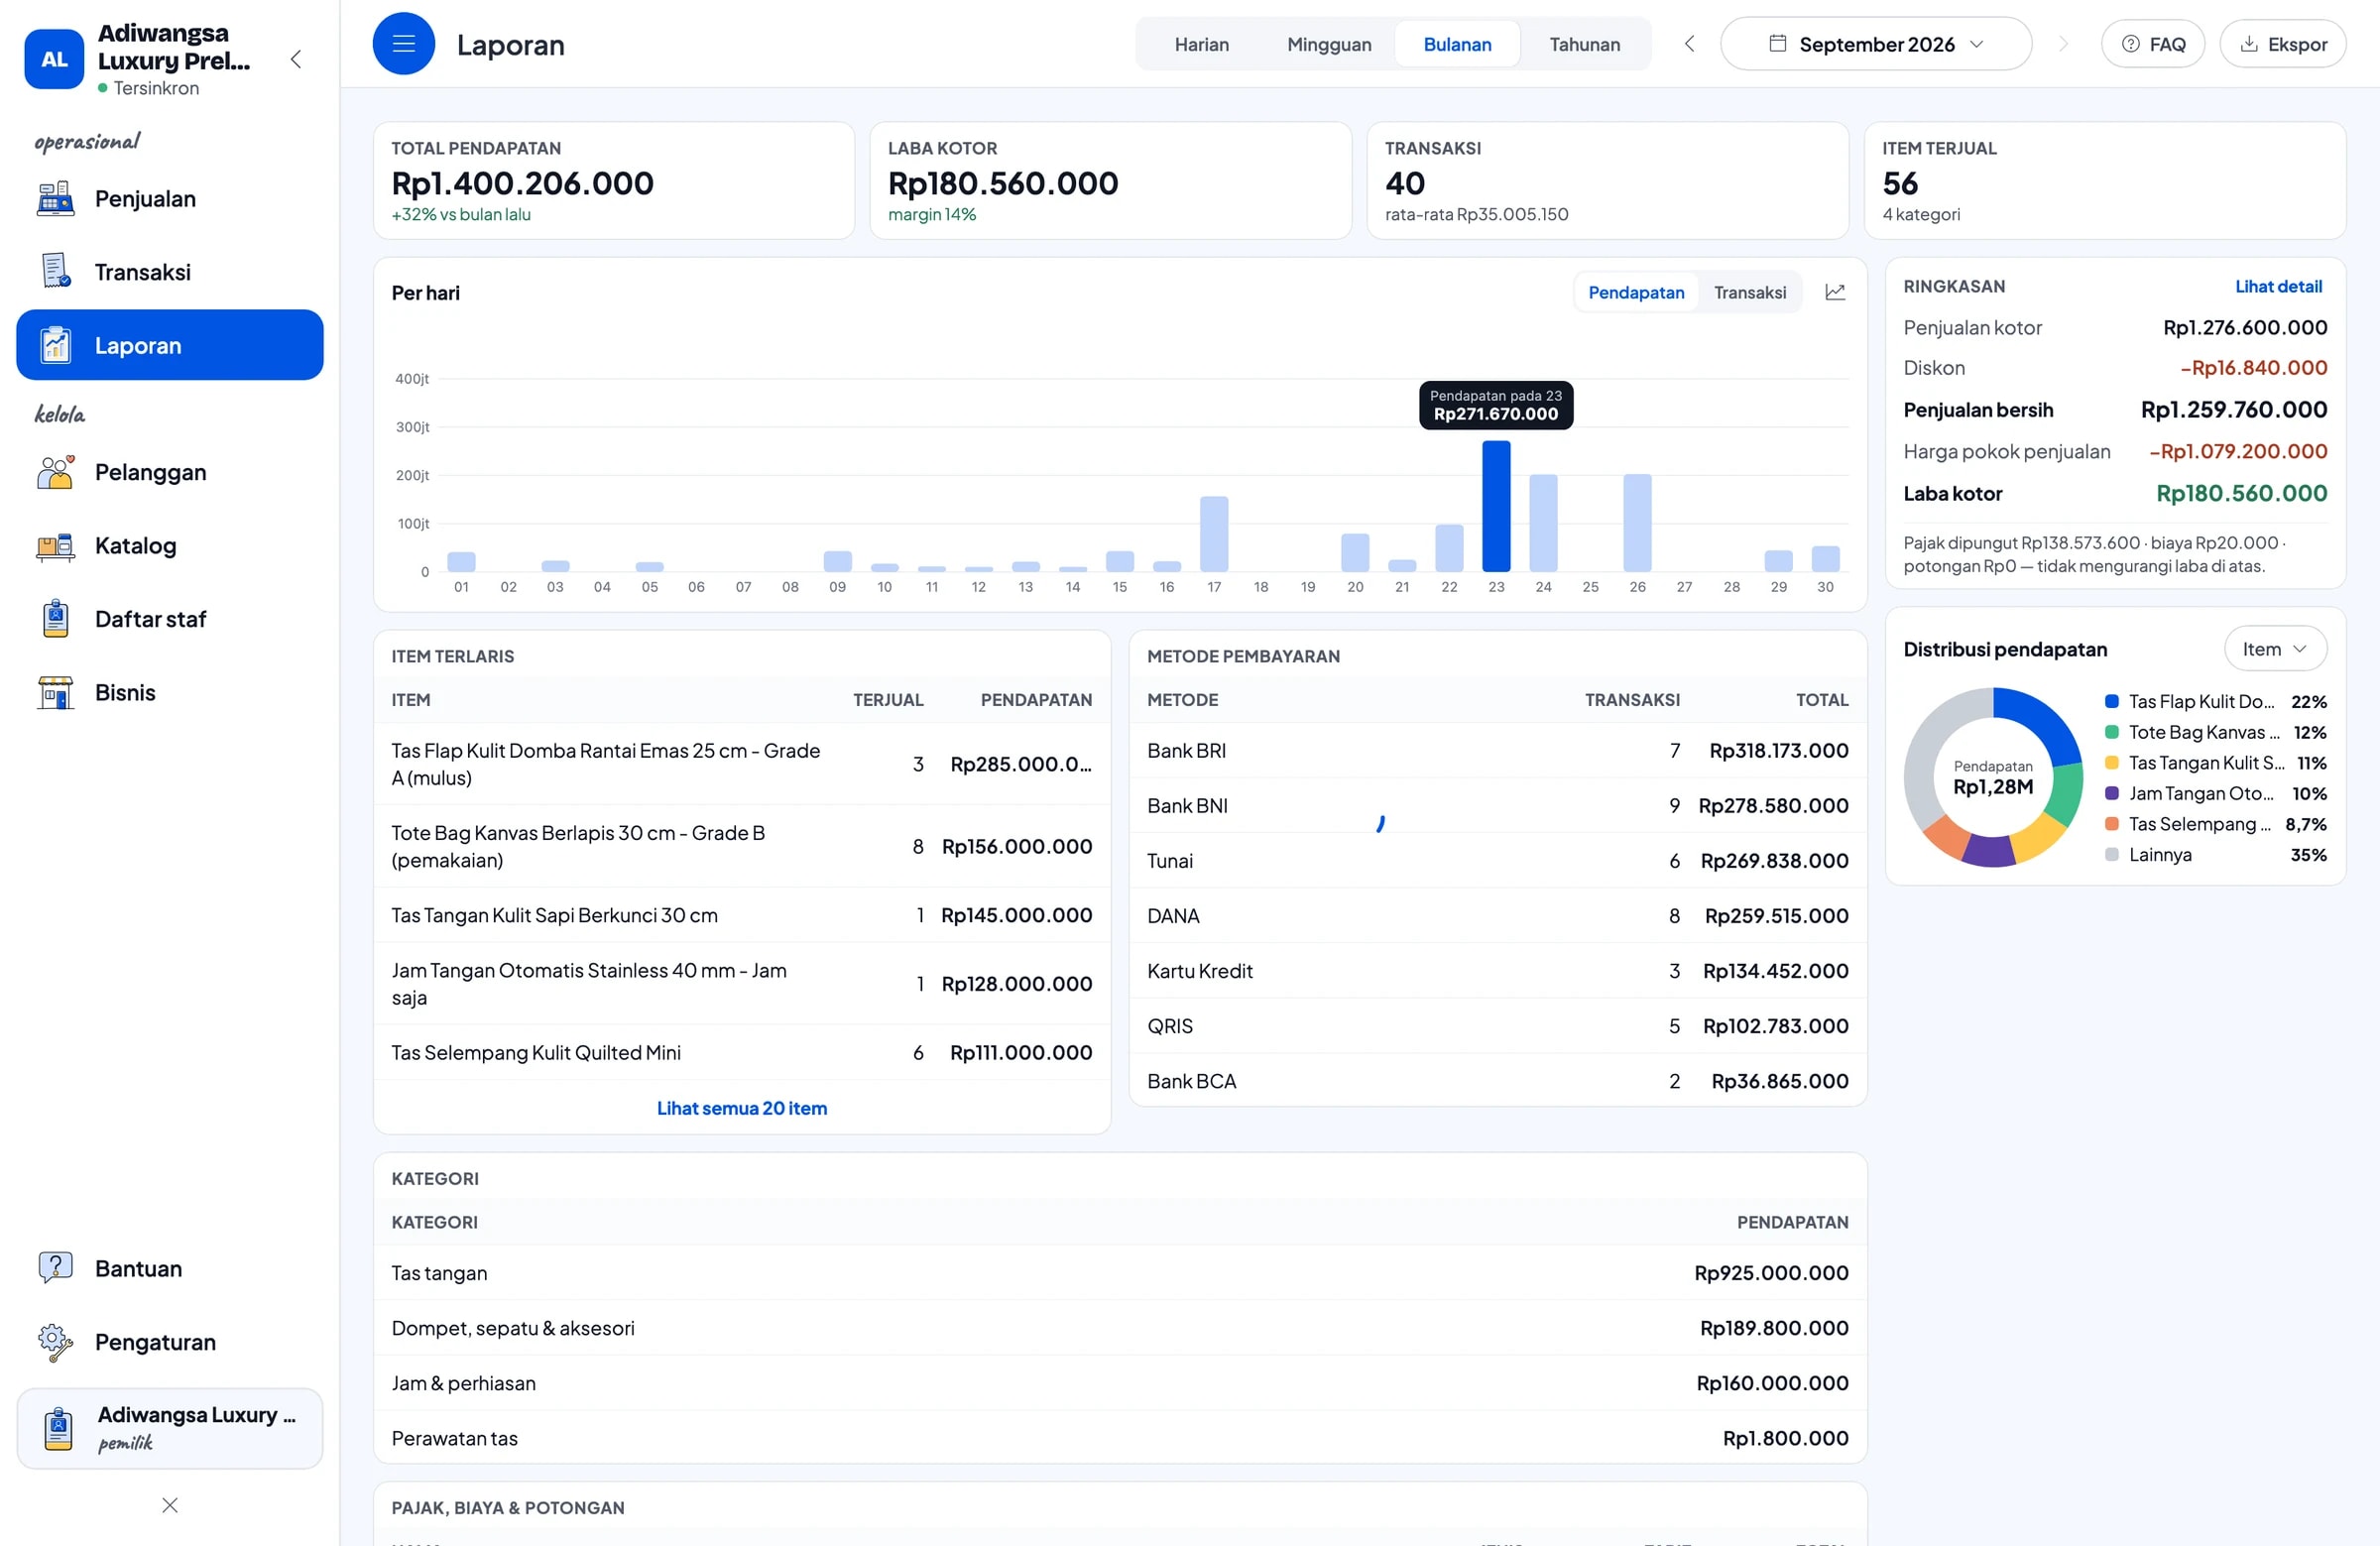Image resolution: width=2380 pixels, height=1546 pixels.
Task: Open the September 2026 month picker
Action: coord(1875,44)
